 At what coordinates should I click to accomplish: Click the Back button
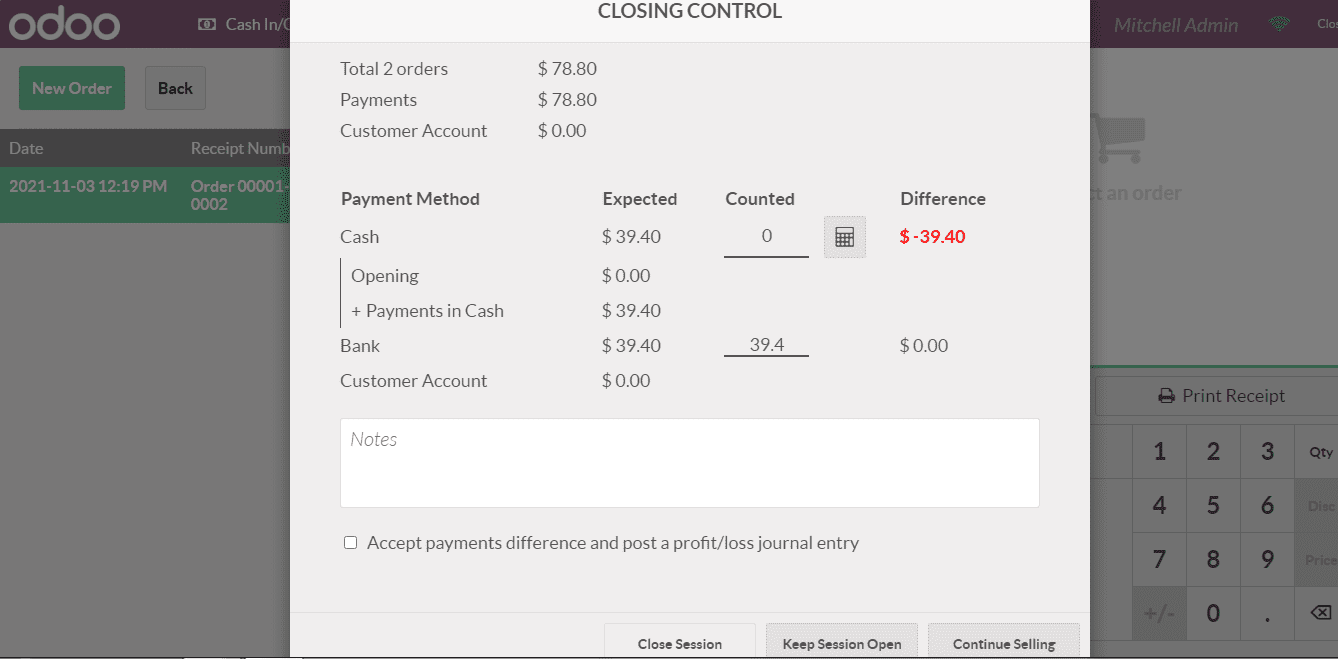tap(175, 88)
